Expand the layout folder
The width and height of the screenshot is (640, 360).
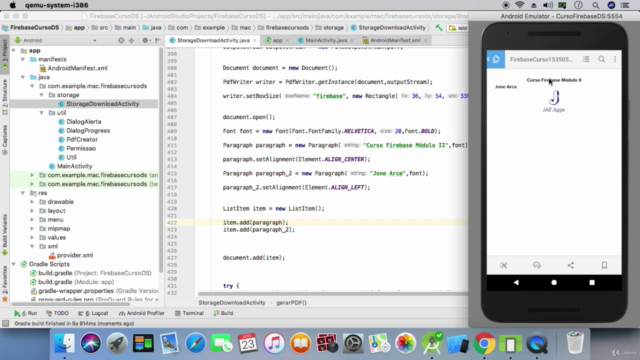(x=32, y=211)
